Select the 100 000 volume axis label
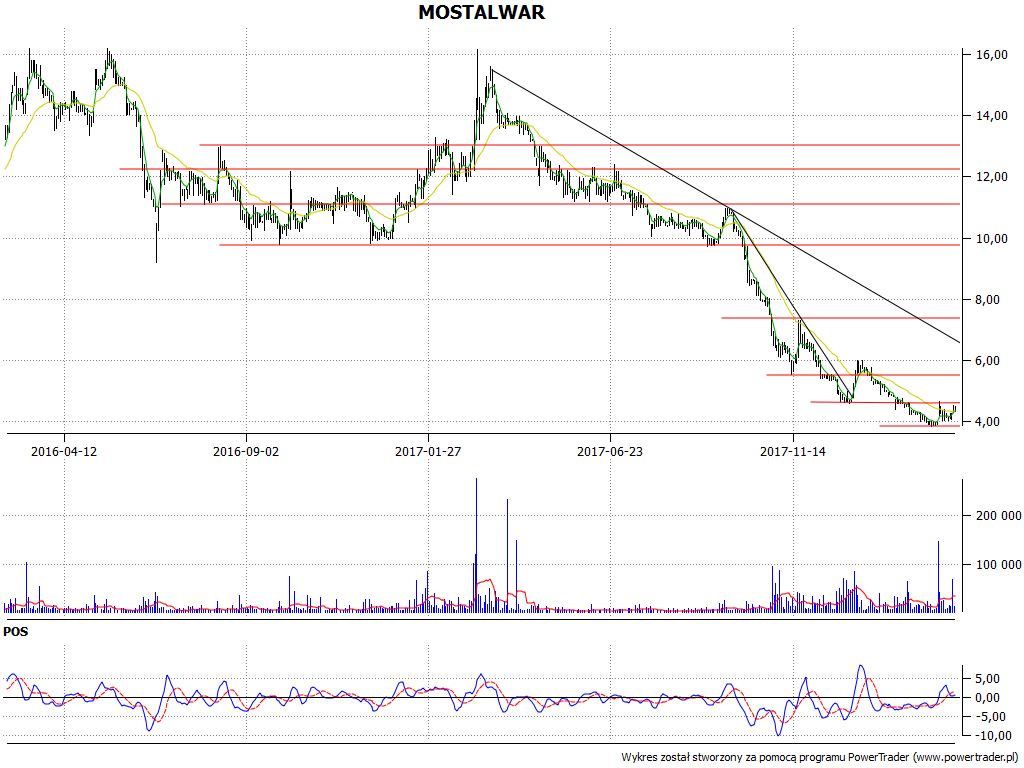Screen dimensions: 1024x768 pos(998,564)
